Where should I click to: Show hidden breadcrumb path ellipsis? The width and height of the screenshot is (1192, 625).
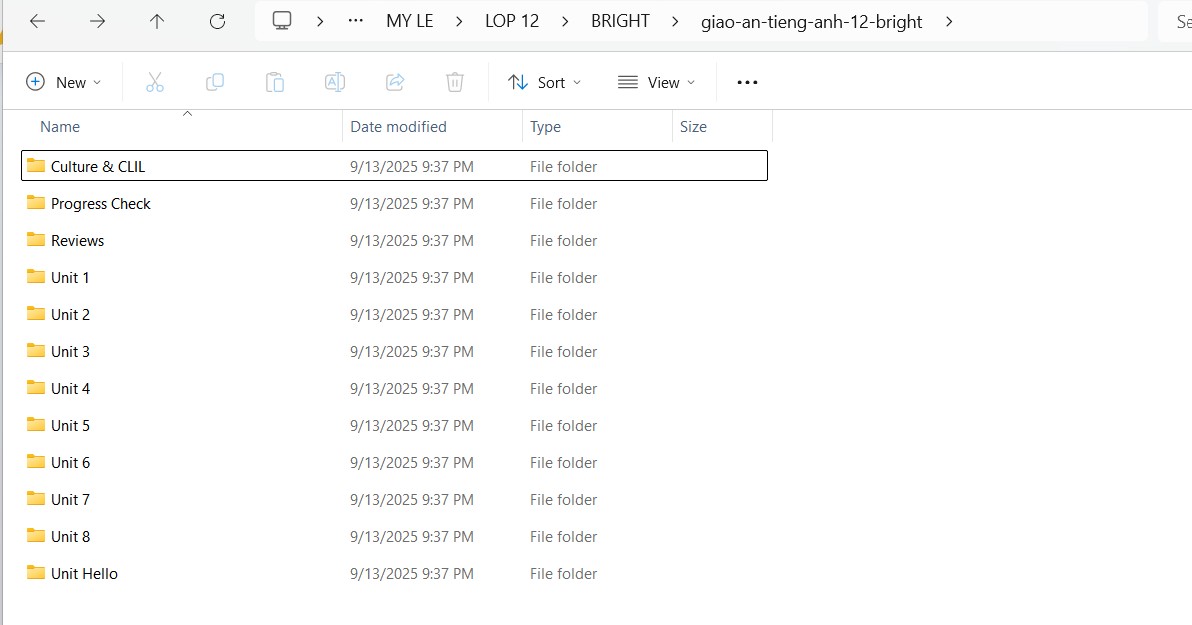click(x=355, y=21)
